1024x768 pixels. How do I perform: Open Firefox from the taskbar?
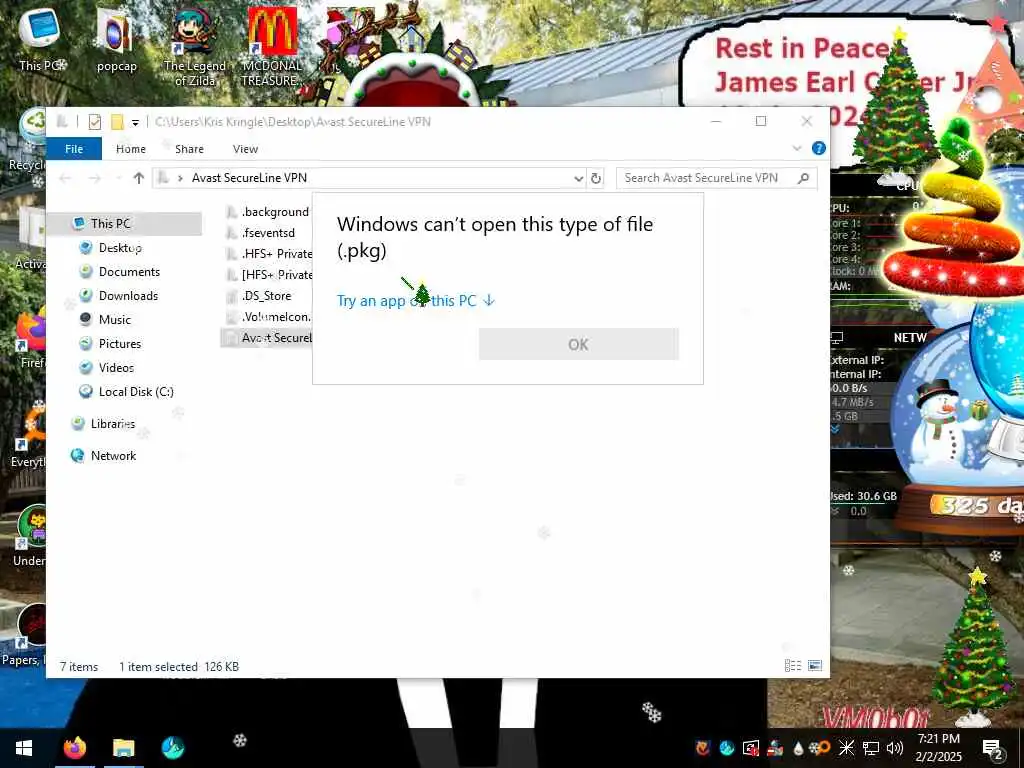pyautogui.click(x=75, y=748)
